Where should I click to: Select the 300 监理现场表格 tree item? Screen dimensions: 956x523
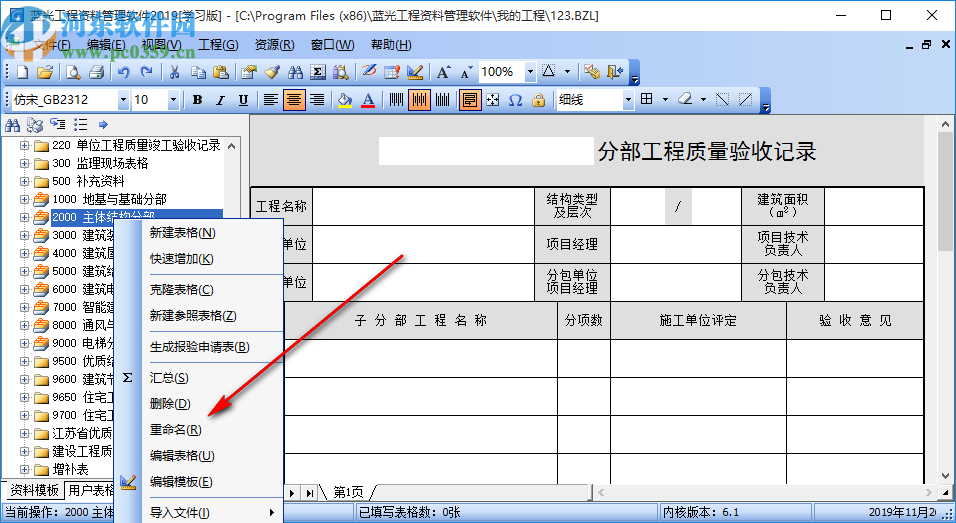point(100,163)
